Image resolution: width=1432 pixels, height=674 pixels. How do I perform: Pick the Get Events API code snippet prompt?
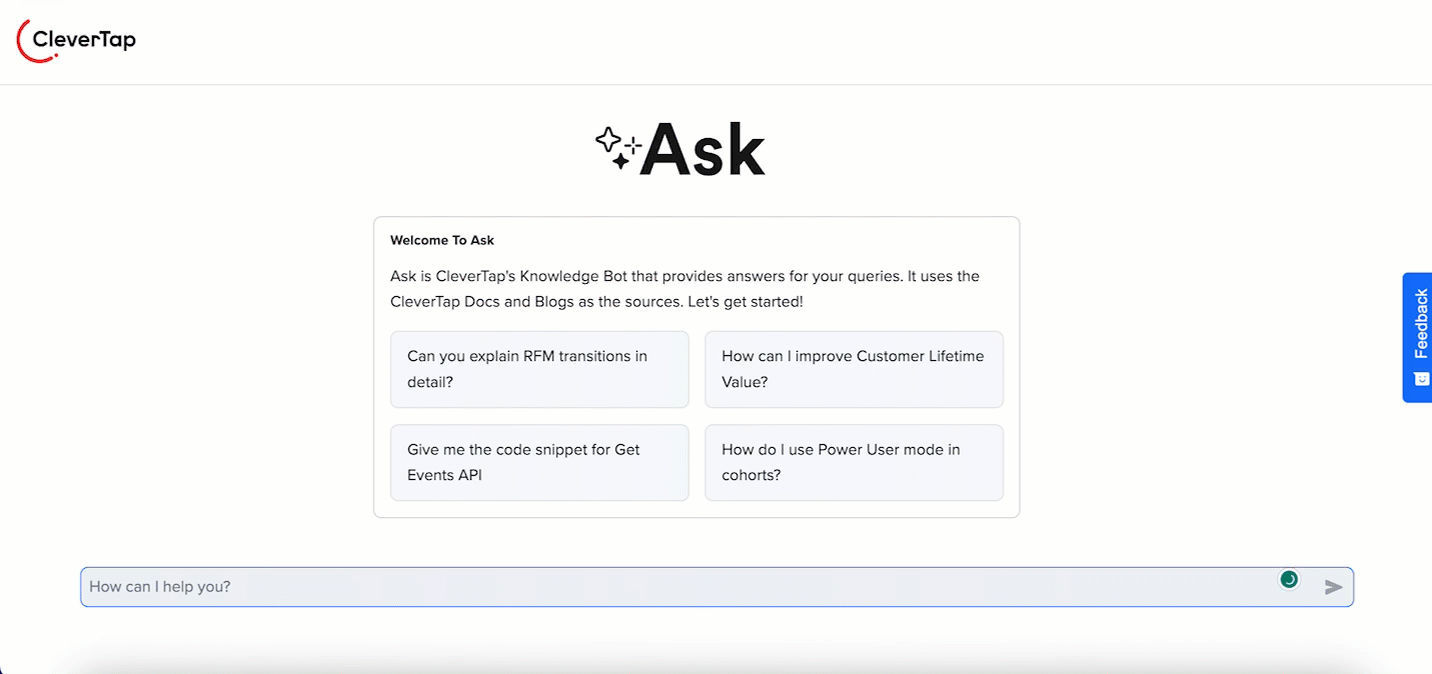539,462
